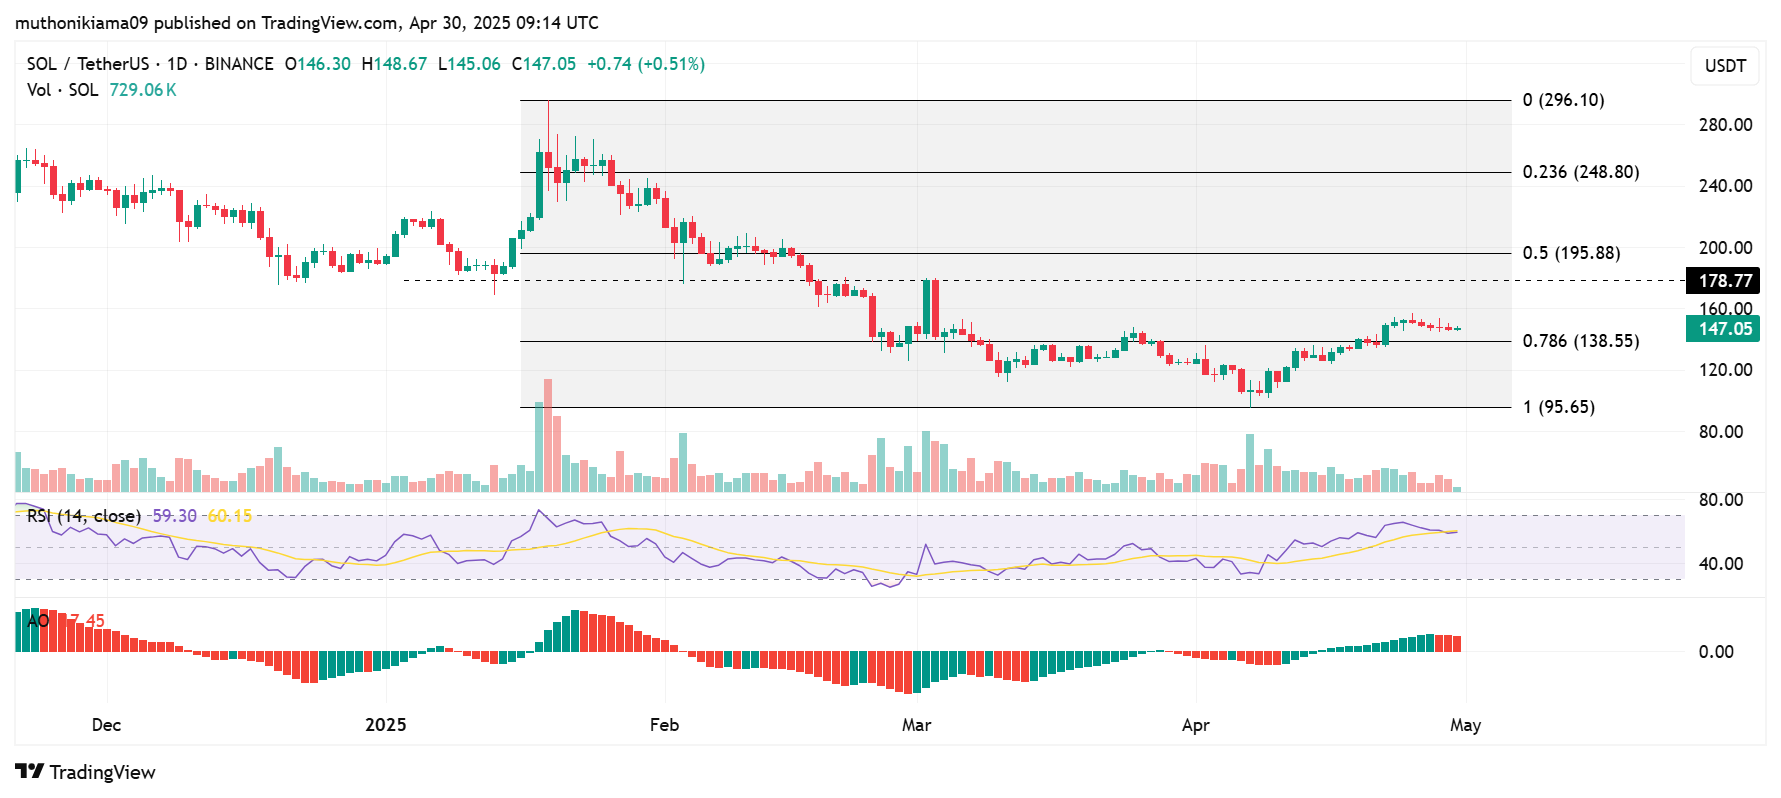Click the 178.77 black price tag
Screen dimensions: 1781x798
coord(1724,281)
